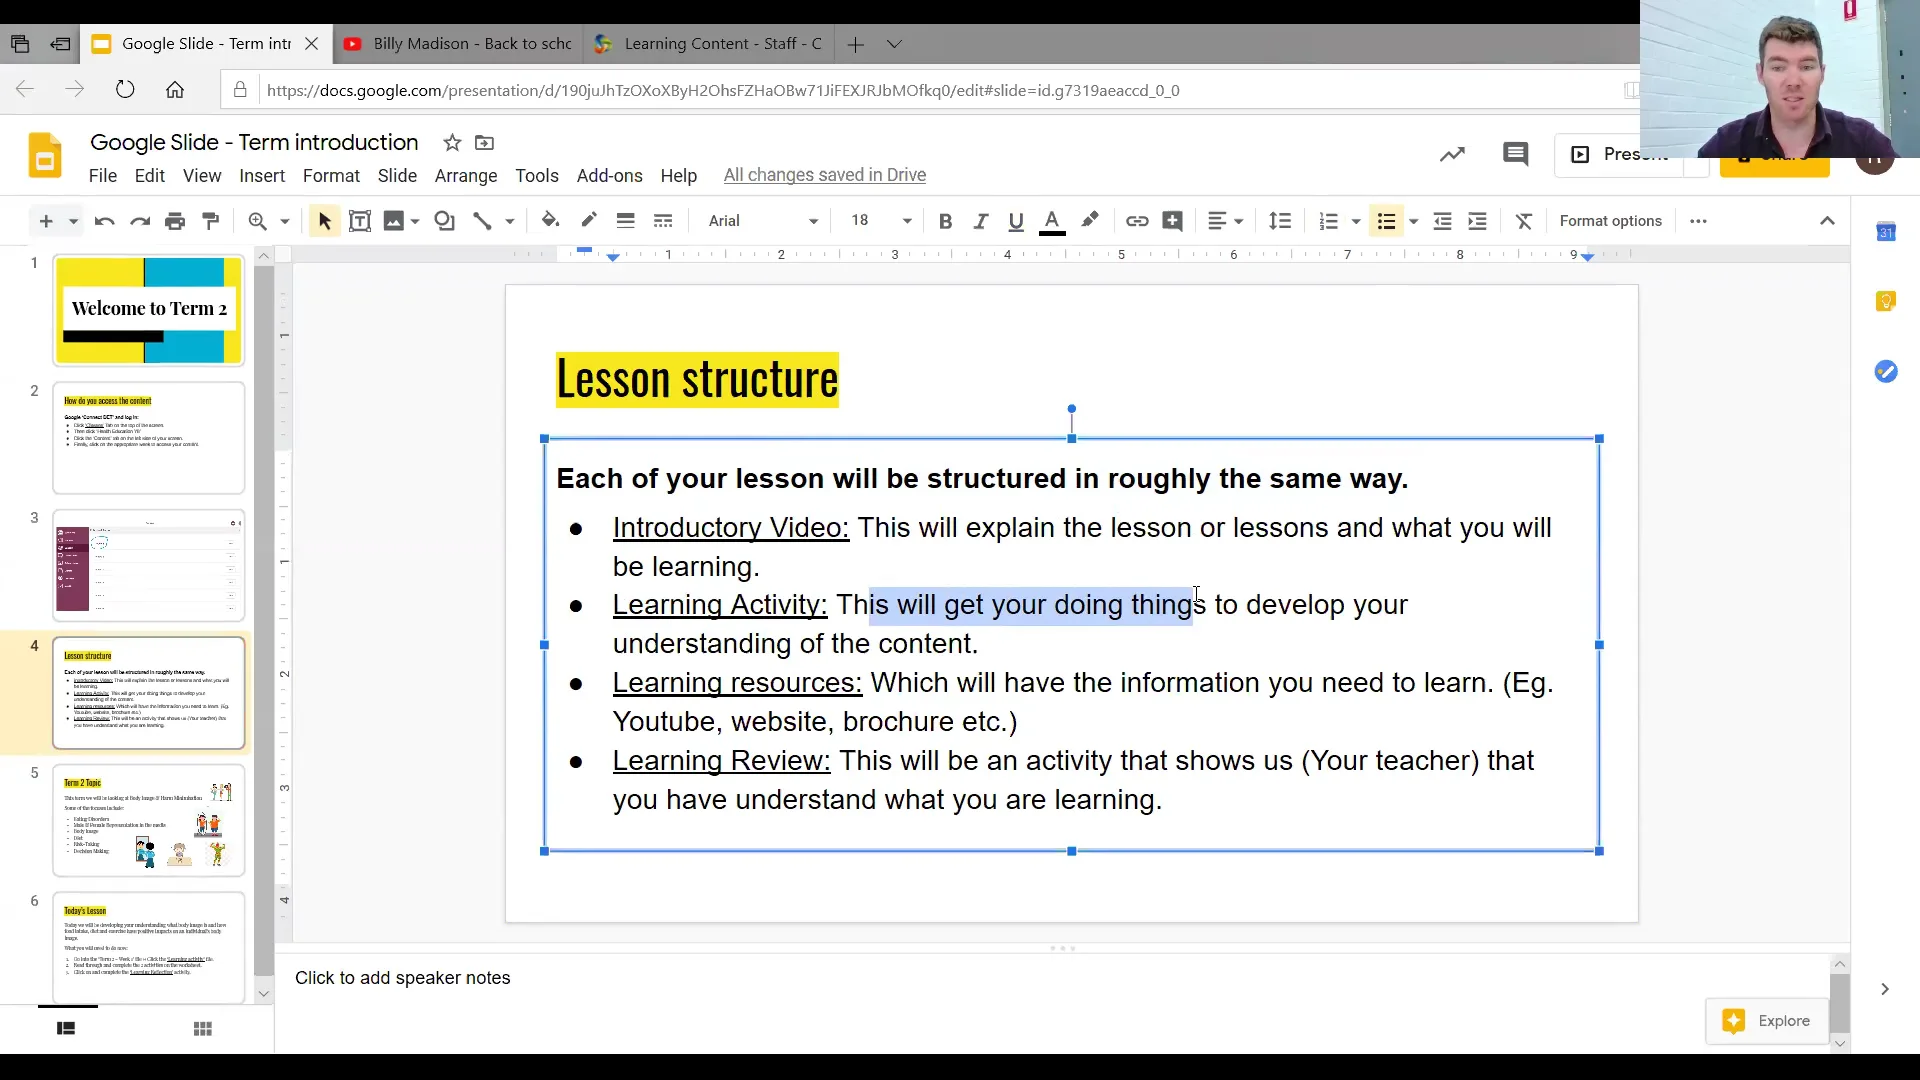The width and height of the screenshot is (1920, 1080).
Task: Click the Redo icon in toolbar
Action: tap(140, 221)
